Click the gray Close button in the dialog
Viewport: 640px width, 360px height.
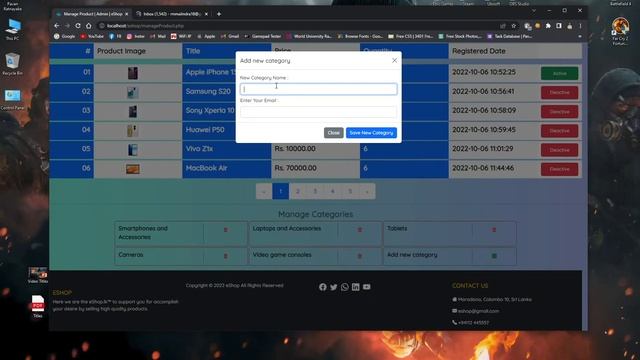[333, 133]
